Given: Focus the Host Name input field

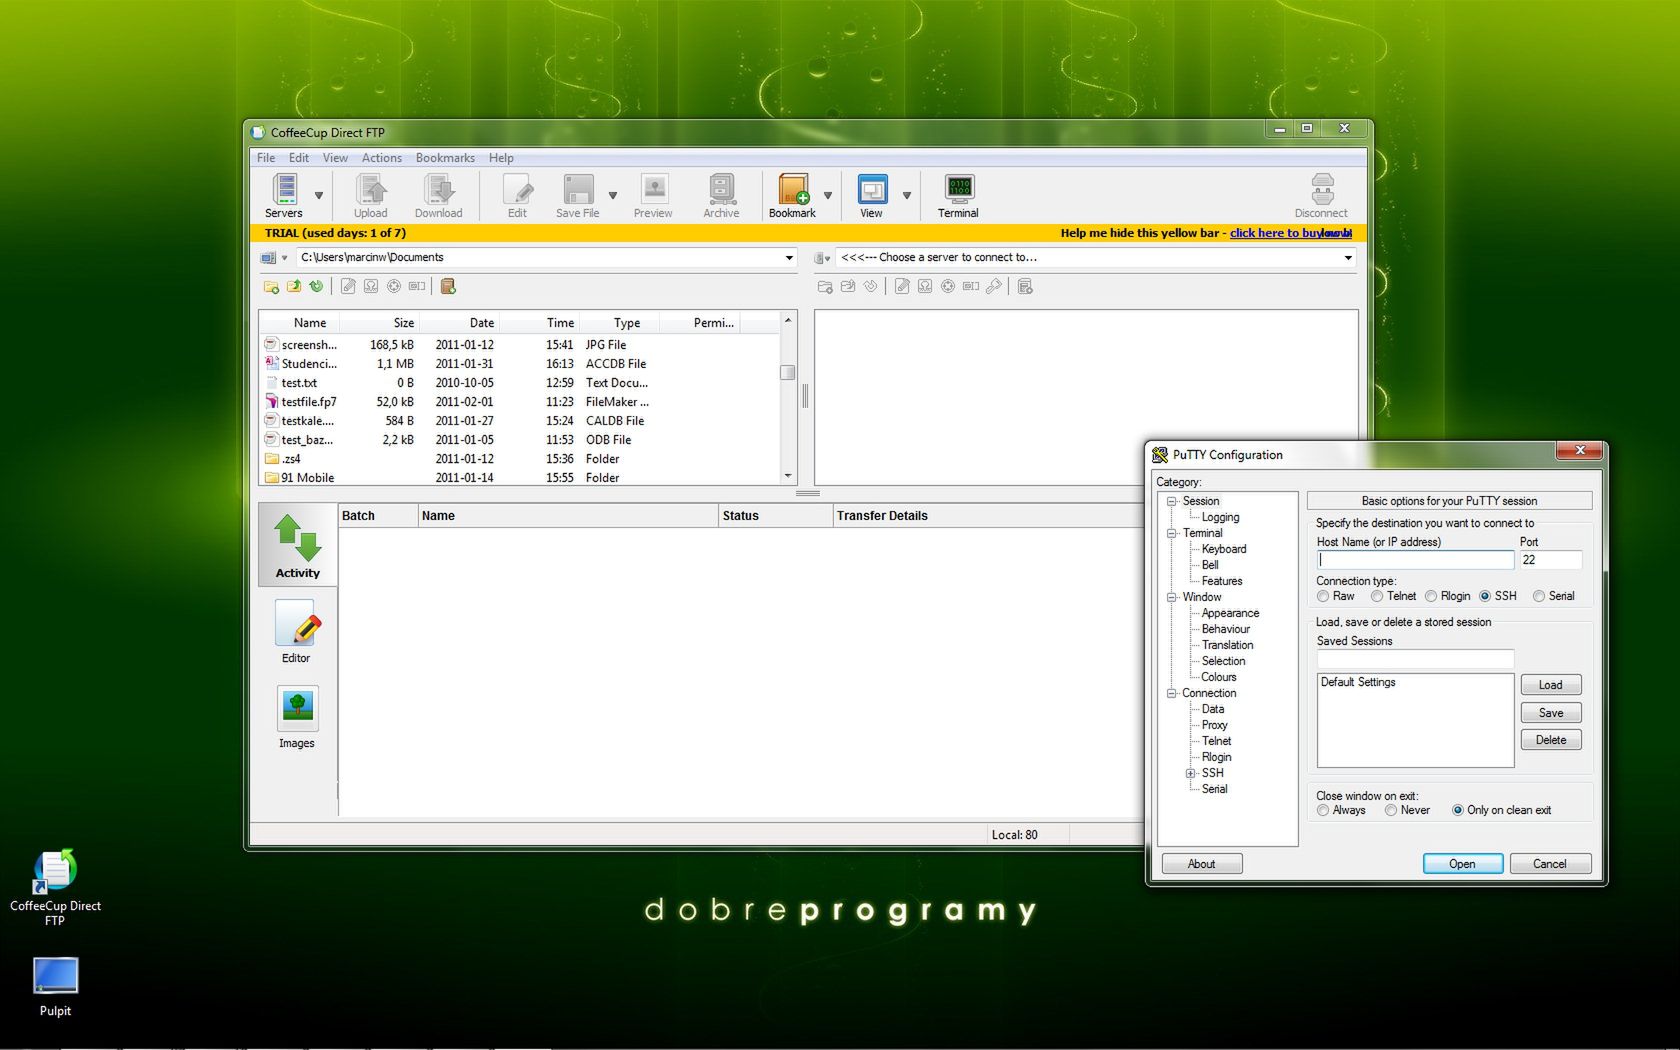Looking at the screenshot, I should pyautogui.click(x=1415, y=560).
